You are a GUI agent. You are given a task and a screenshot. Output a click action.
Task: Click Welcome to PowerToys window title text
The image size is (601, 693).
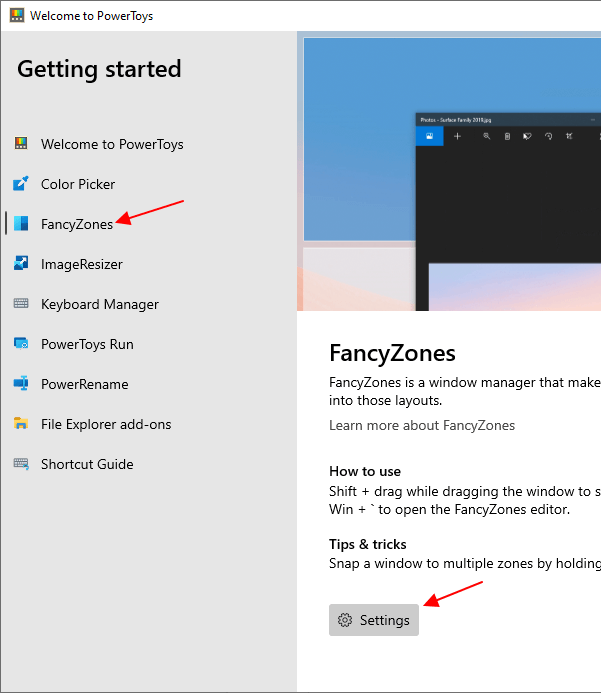91,16
